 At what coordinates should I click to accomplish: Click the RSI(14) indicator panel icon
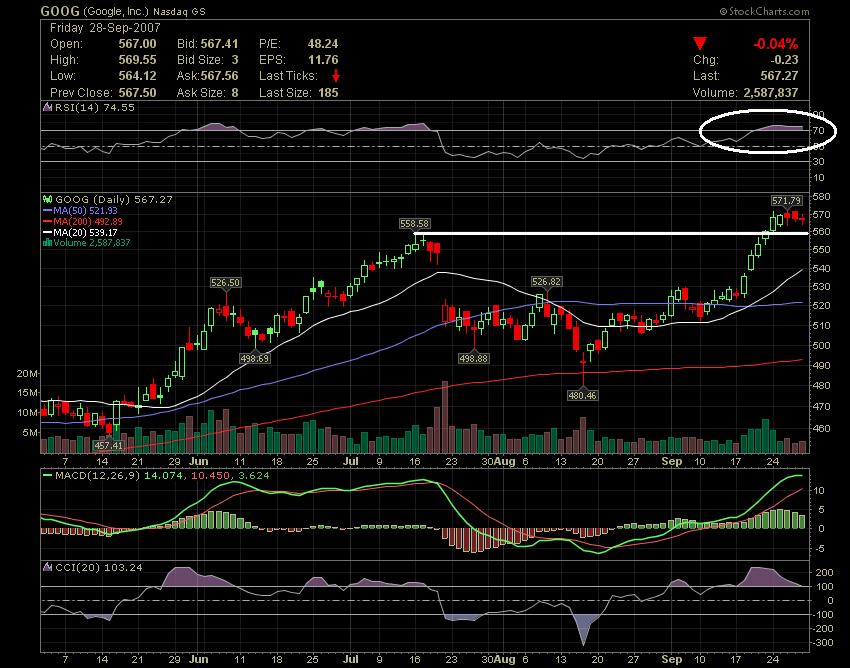[47, 107]
